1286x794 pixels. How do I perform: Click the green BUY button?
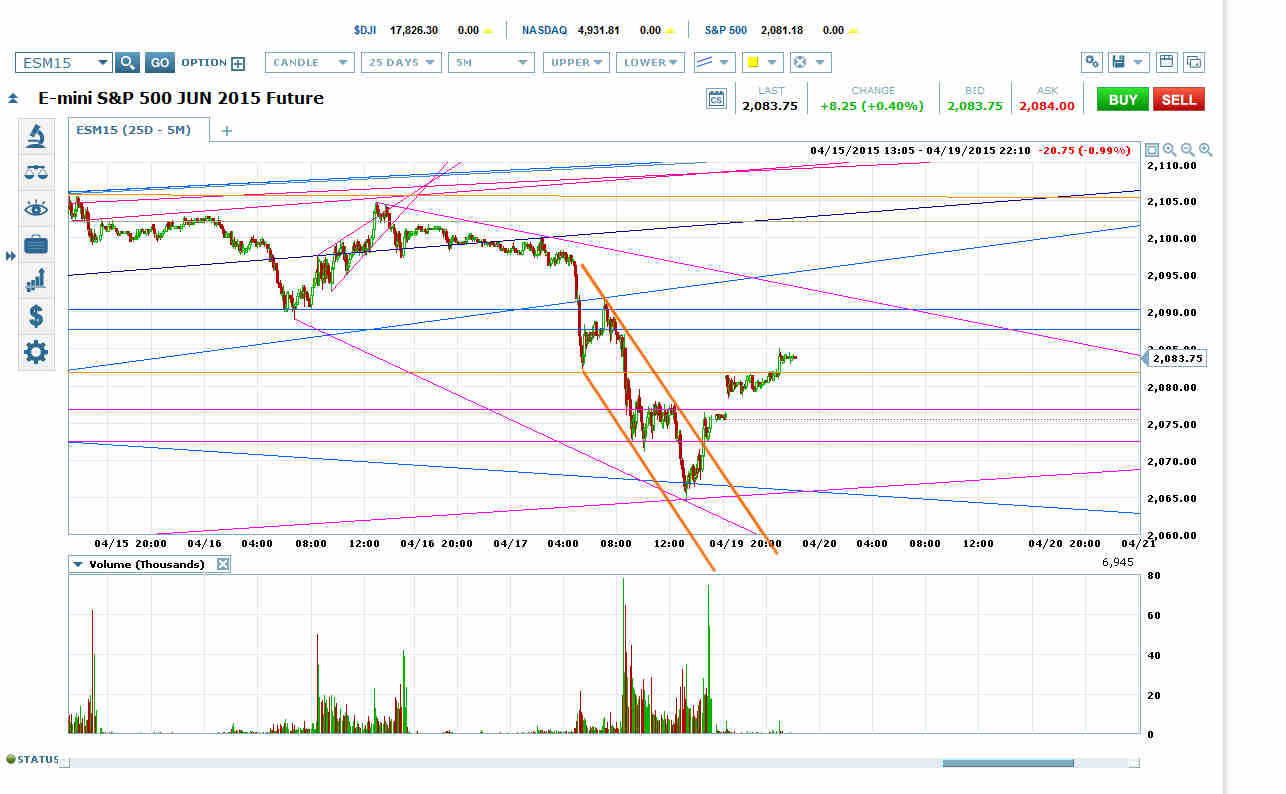click(1122, 99)
